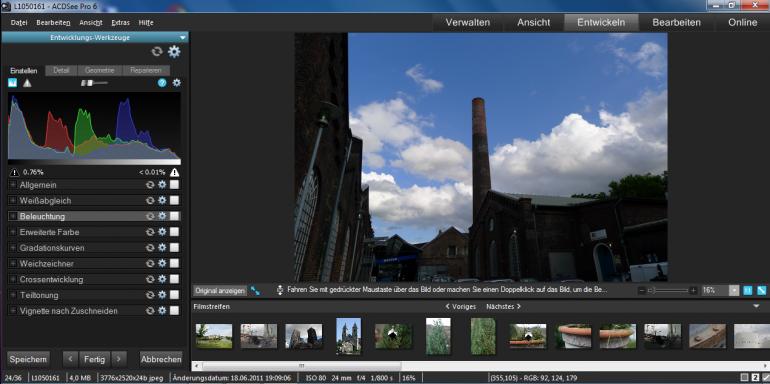The image size is (770, 384).
Task: Click the status bar checkmark tag icon
Action: (x=765, y=378)
